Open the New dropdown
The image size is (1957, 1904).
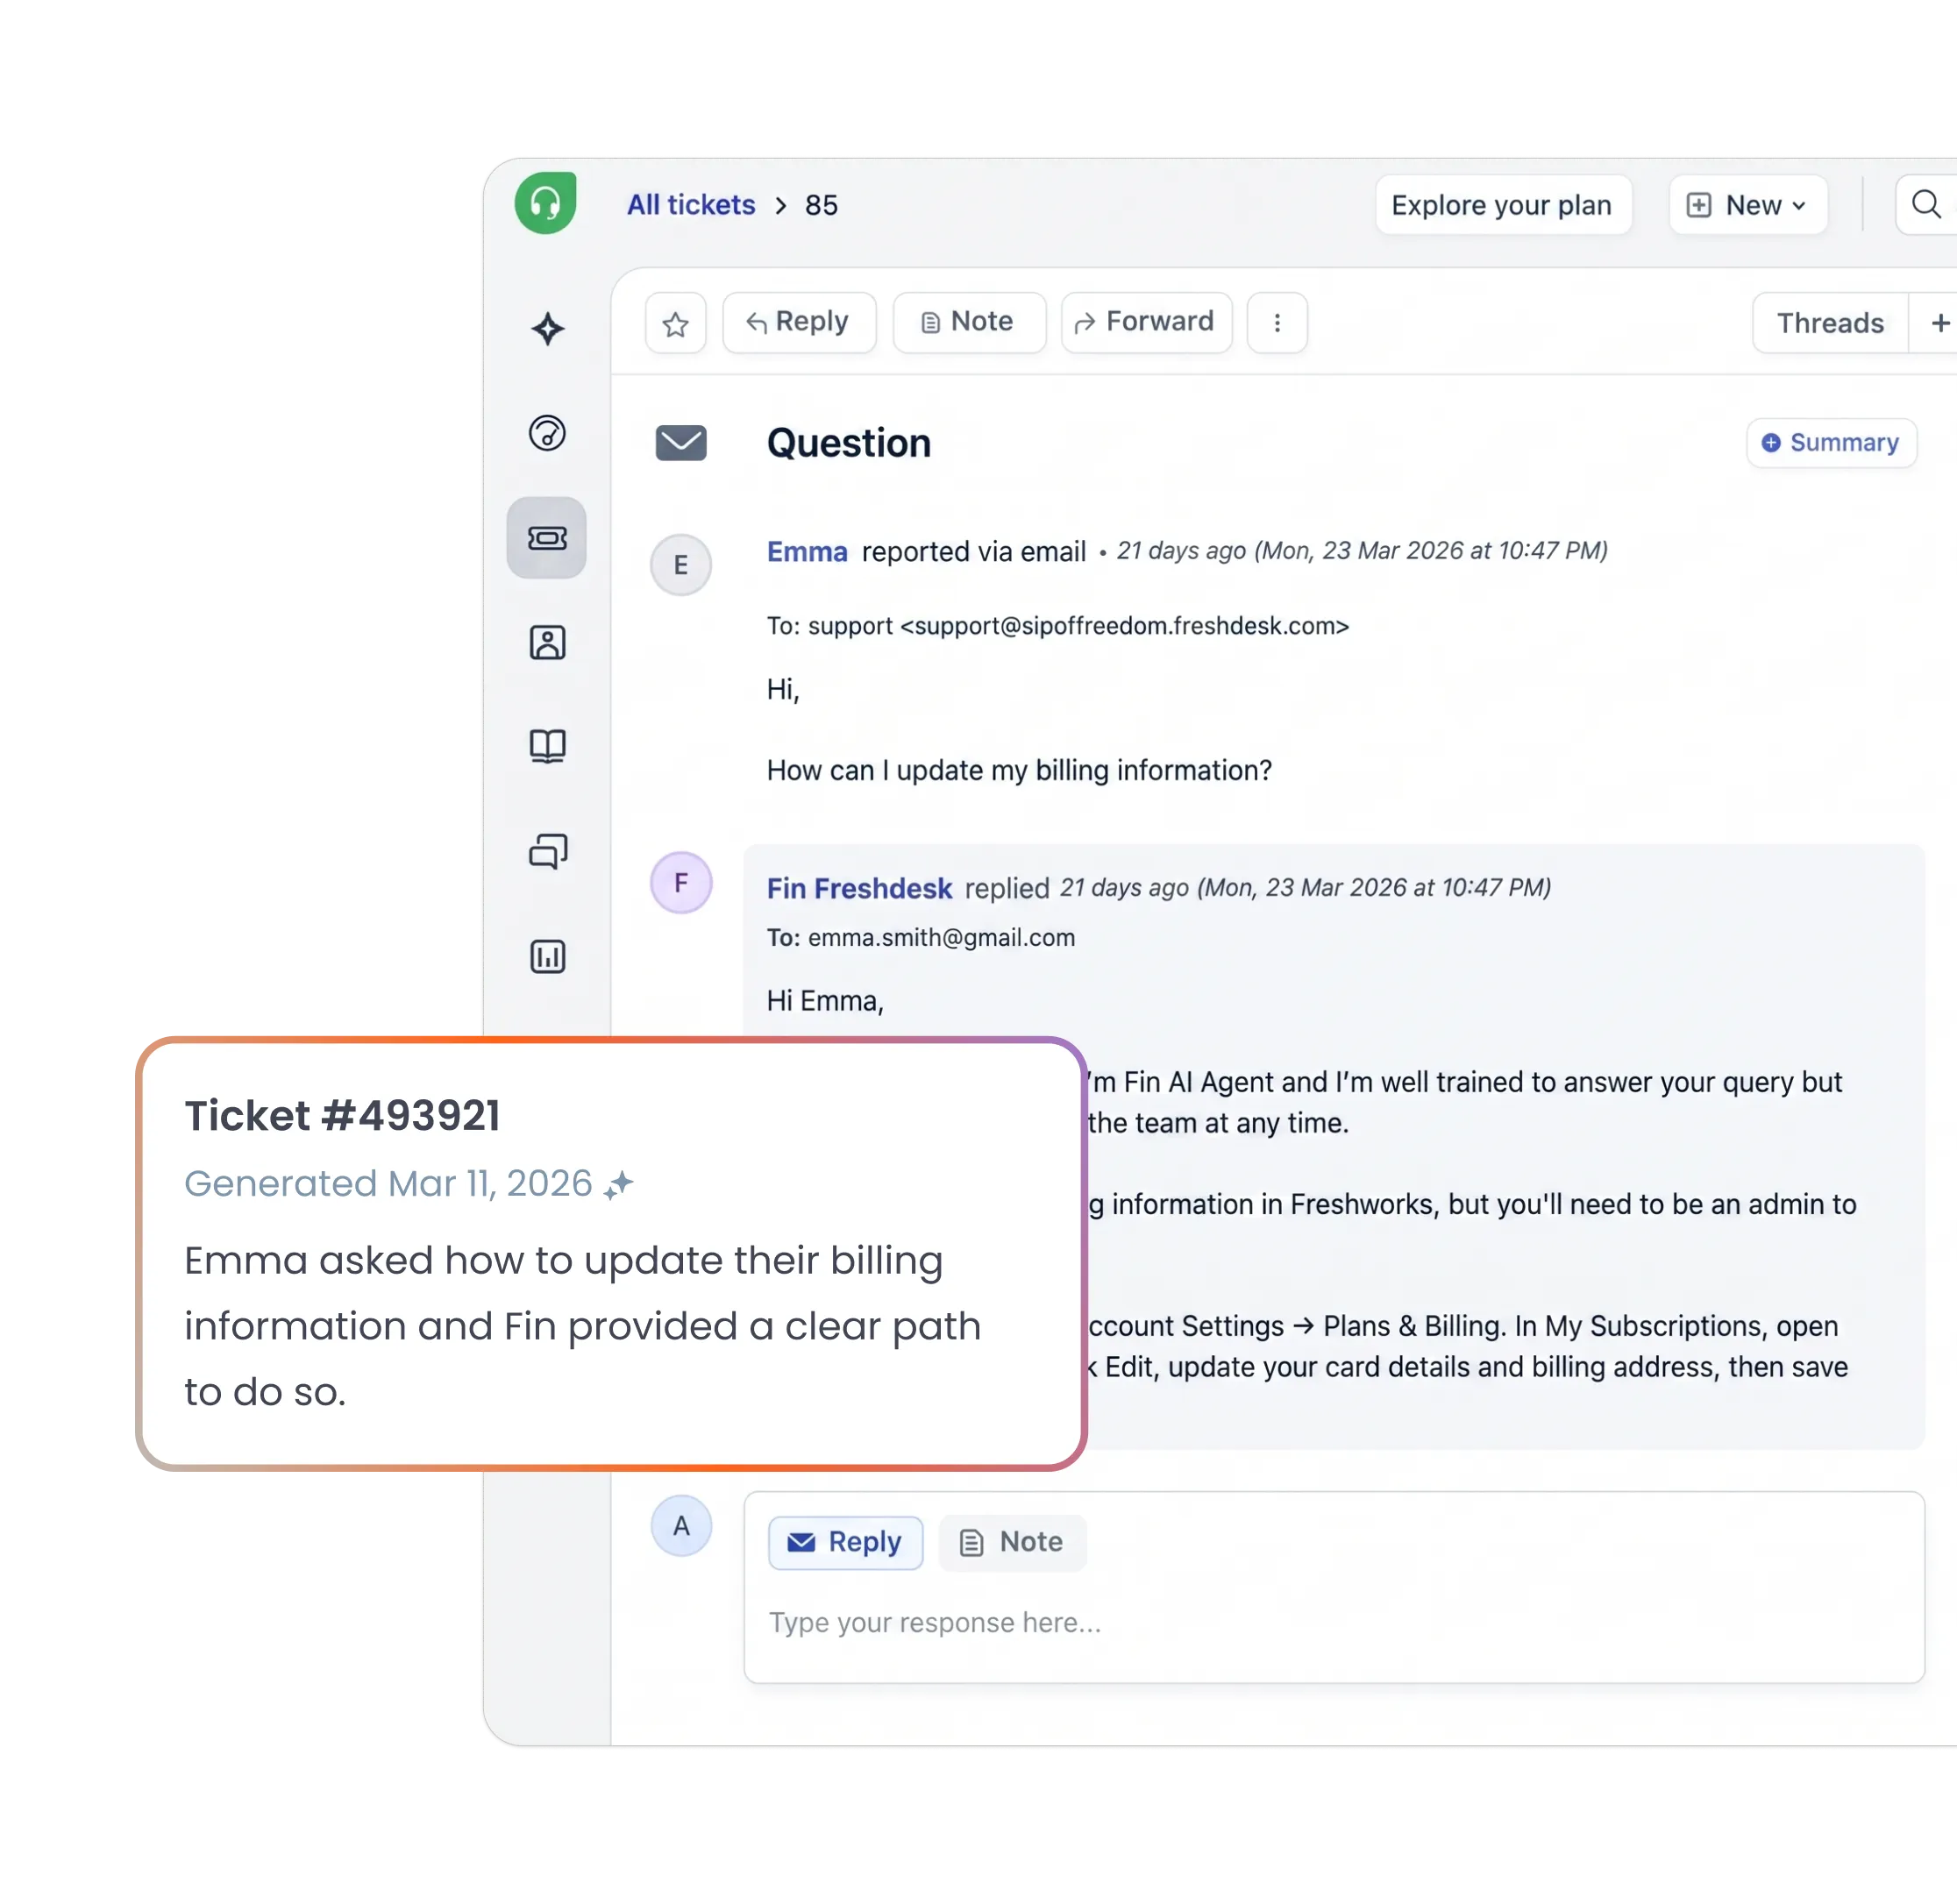1748,205
